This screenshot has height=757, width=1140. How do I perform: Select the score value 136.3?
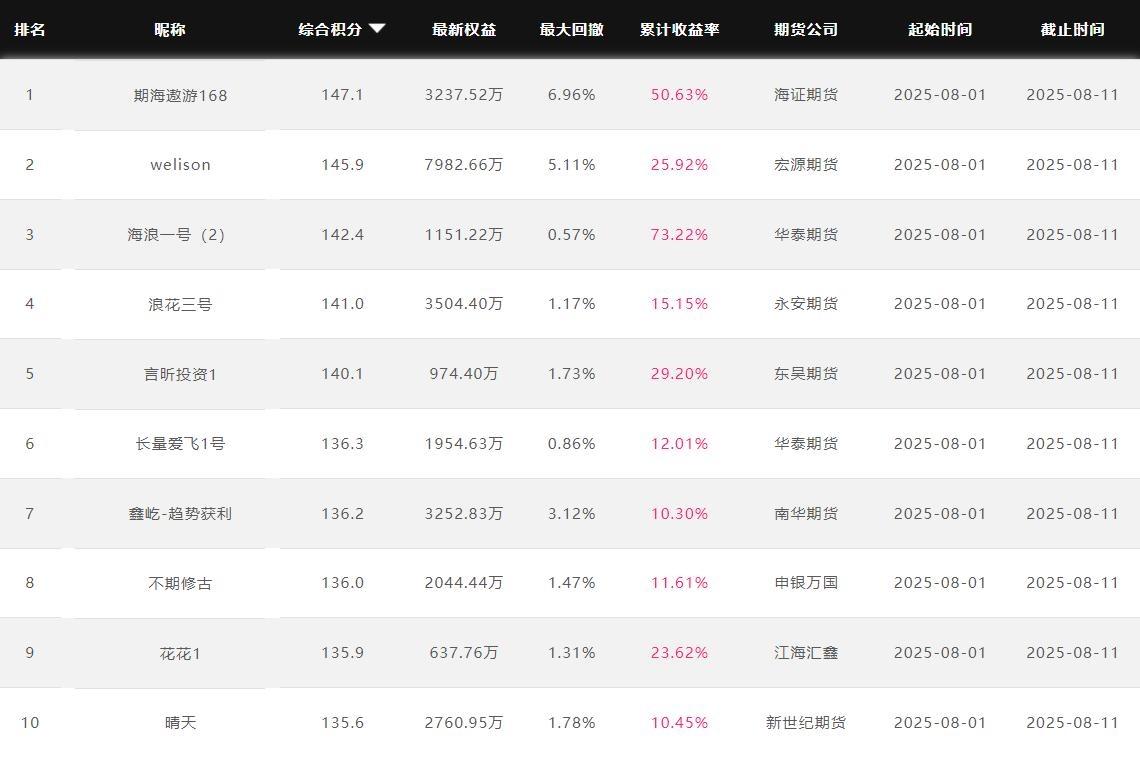tap(342, 443)
